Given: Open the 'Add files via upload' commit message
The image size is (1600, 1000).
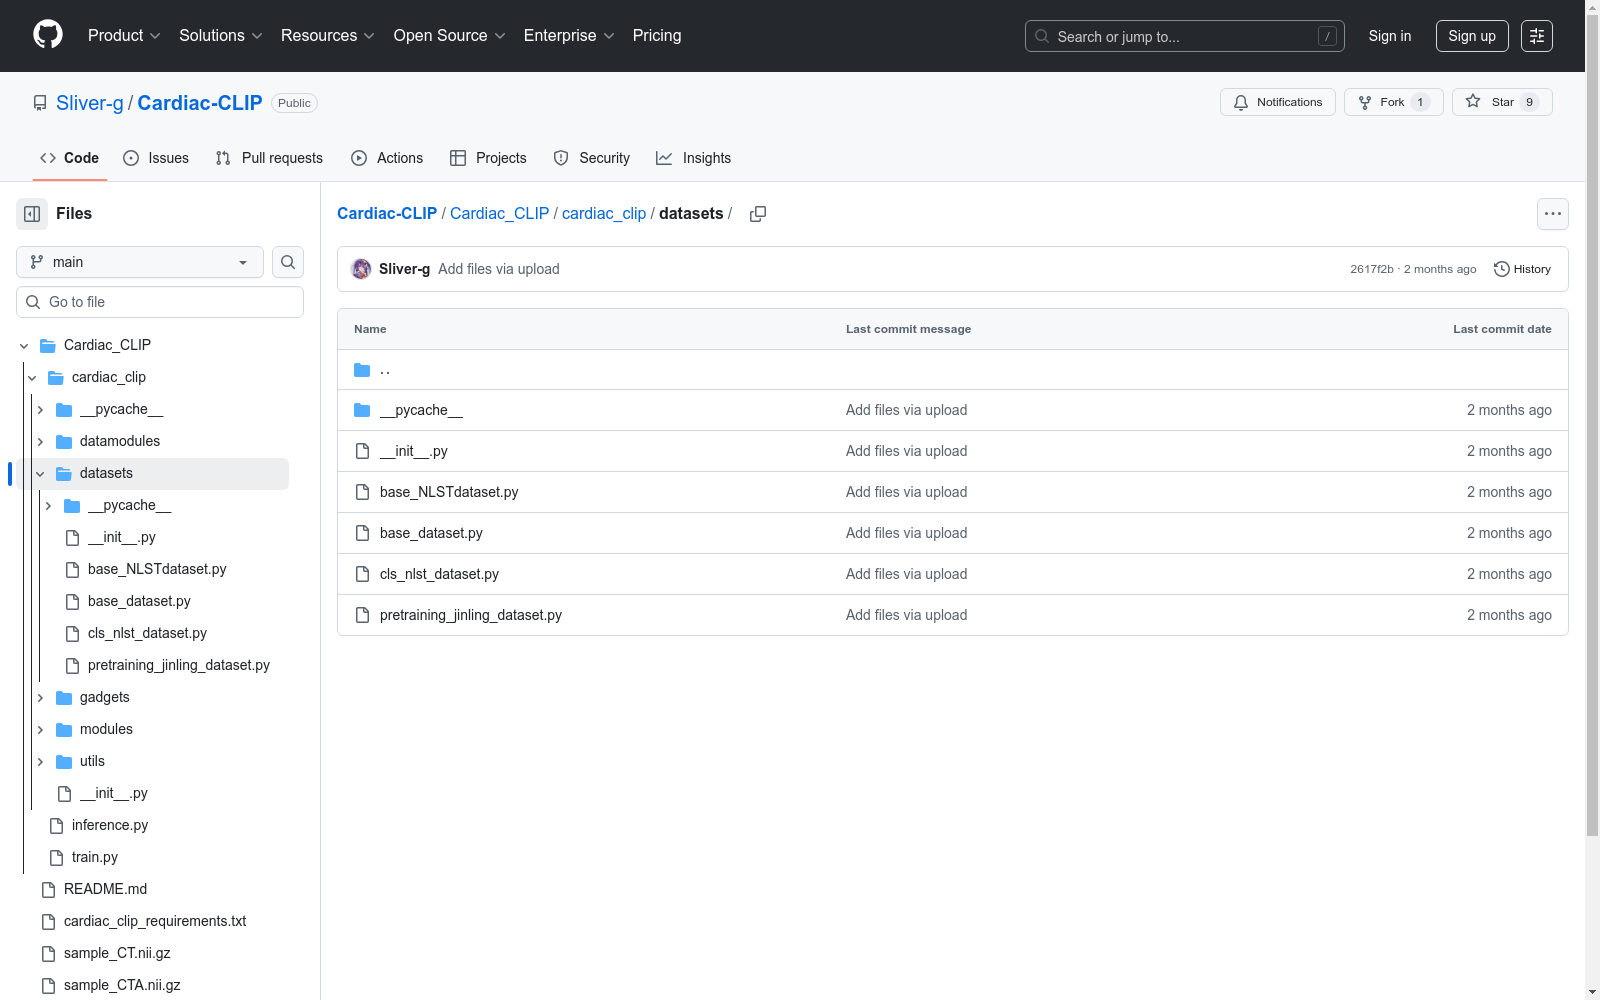Looking at the screenshot, I should 499,269.
